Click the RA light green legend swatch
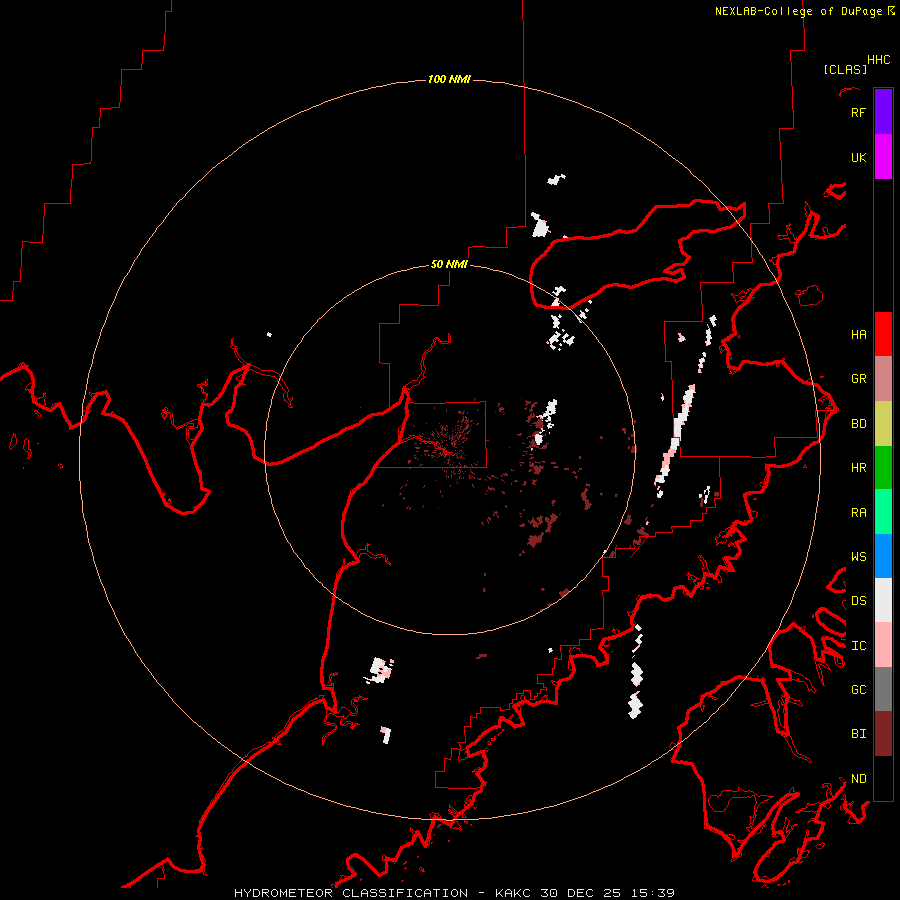Image resolution: width=900 pixels, height=900 pixels. pos(883,512)
